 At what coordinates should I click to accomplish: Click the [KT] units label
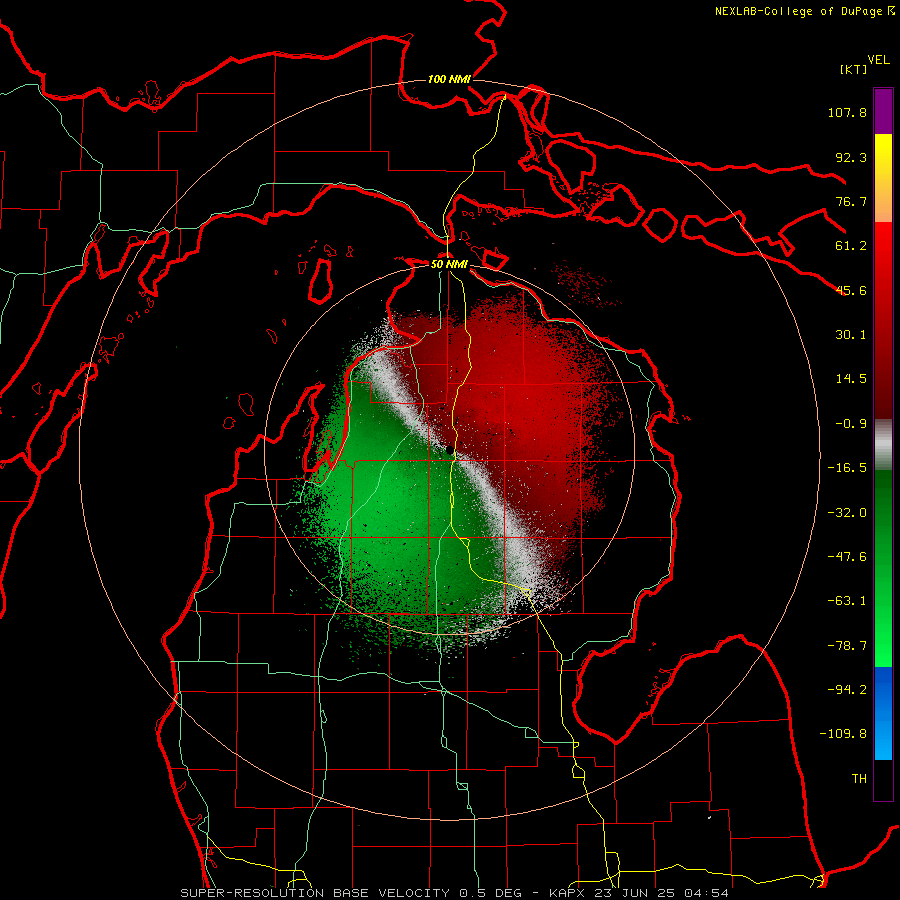click(x=853, y=69)
